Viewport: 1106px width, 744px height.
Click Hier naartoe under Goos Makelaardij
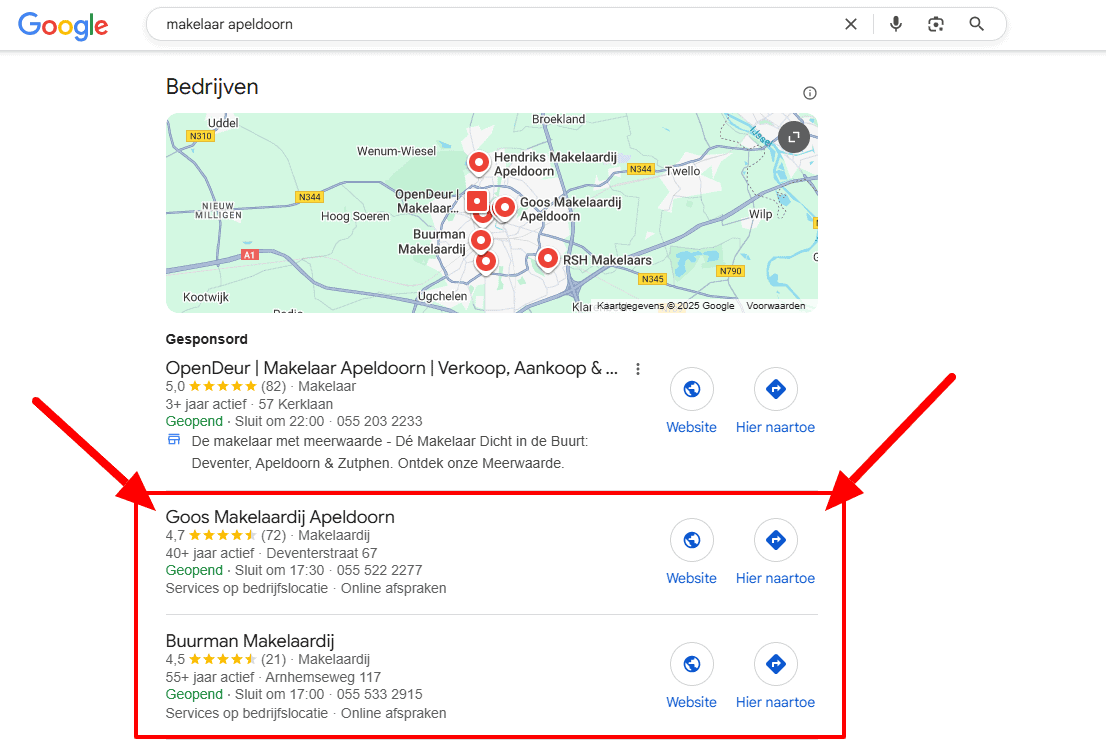coord(775,577)
